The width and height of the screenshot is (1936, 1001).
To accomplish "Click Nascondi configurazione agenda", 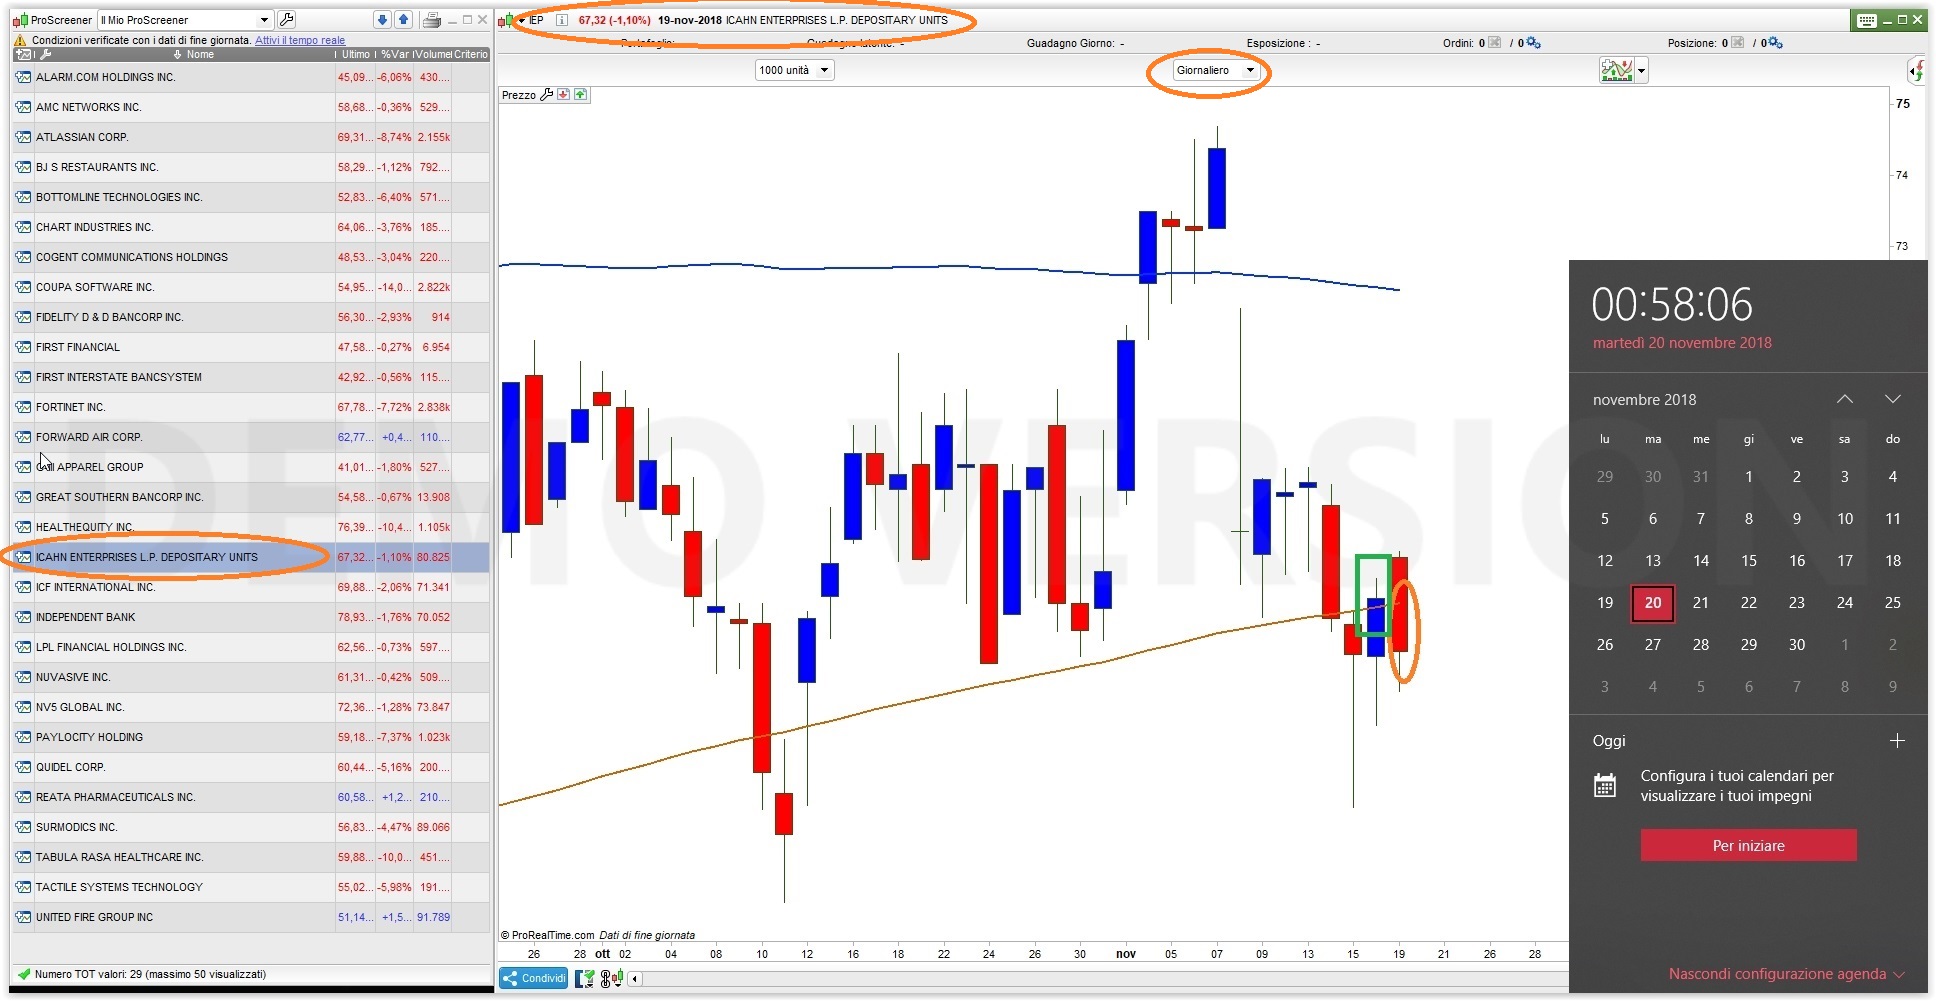I will click(1786, 974).
